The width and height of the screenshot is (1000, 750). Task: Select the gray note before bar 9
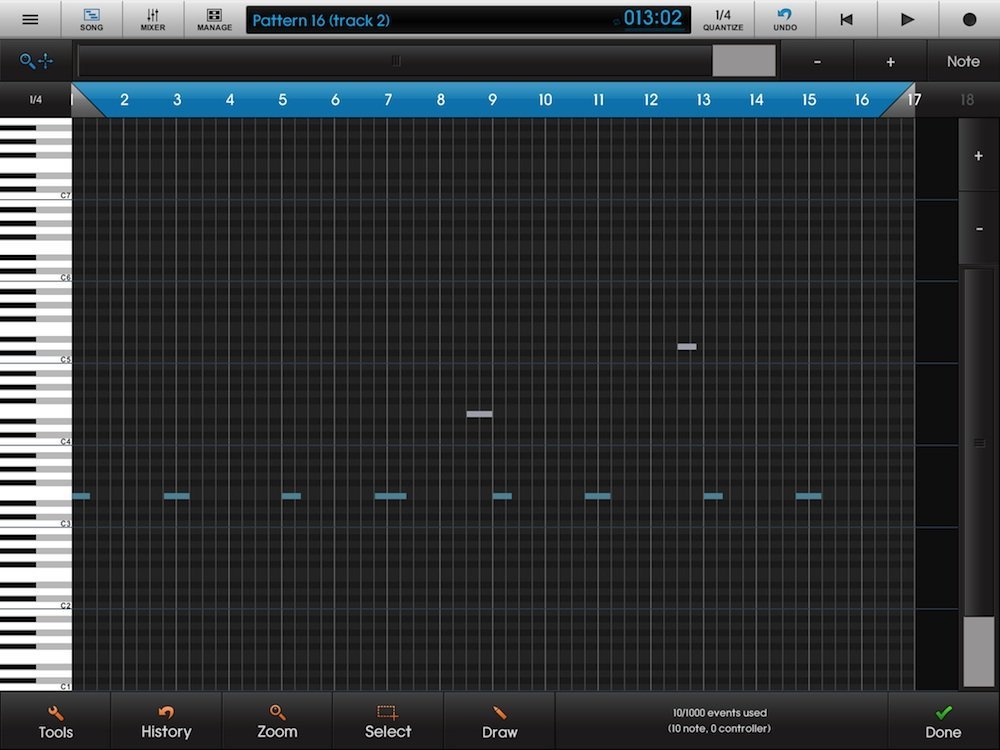[x=479, y=414]
